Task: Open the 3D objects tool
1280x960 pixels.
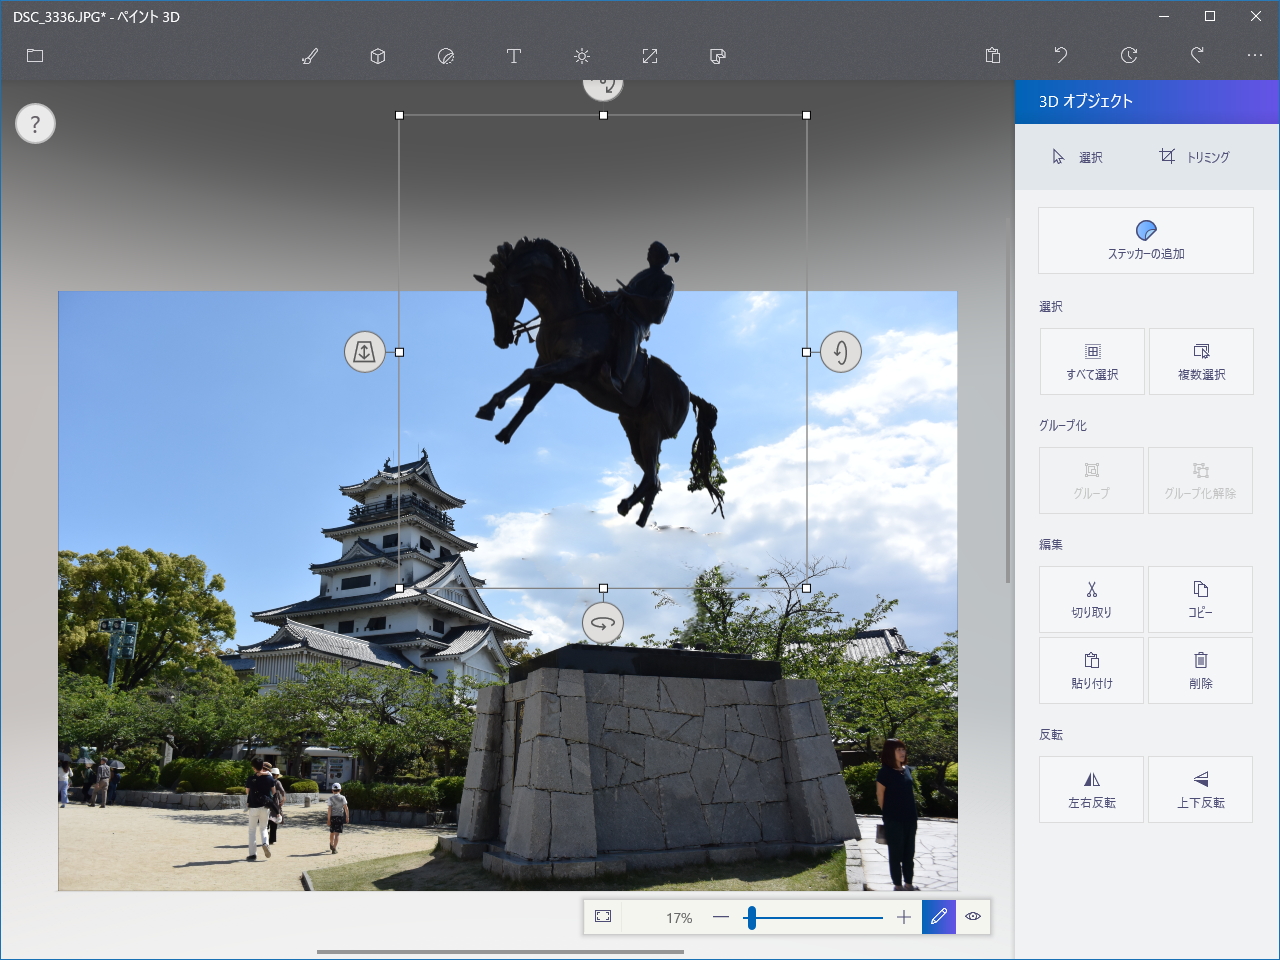Action: click(378, 56)
